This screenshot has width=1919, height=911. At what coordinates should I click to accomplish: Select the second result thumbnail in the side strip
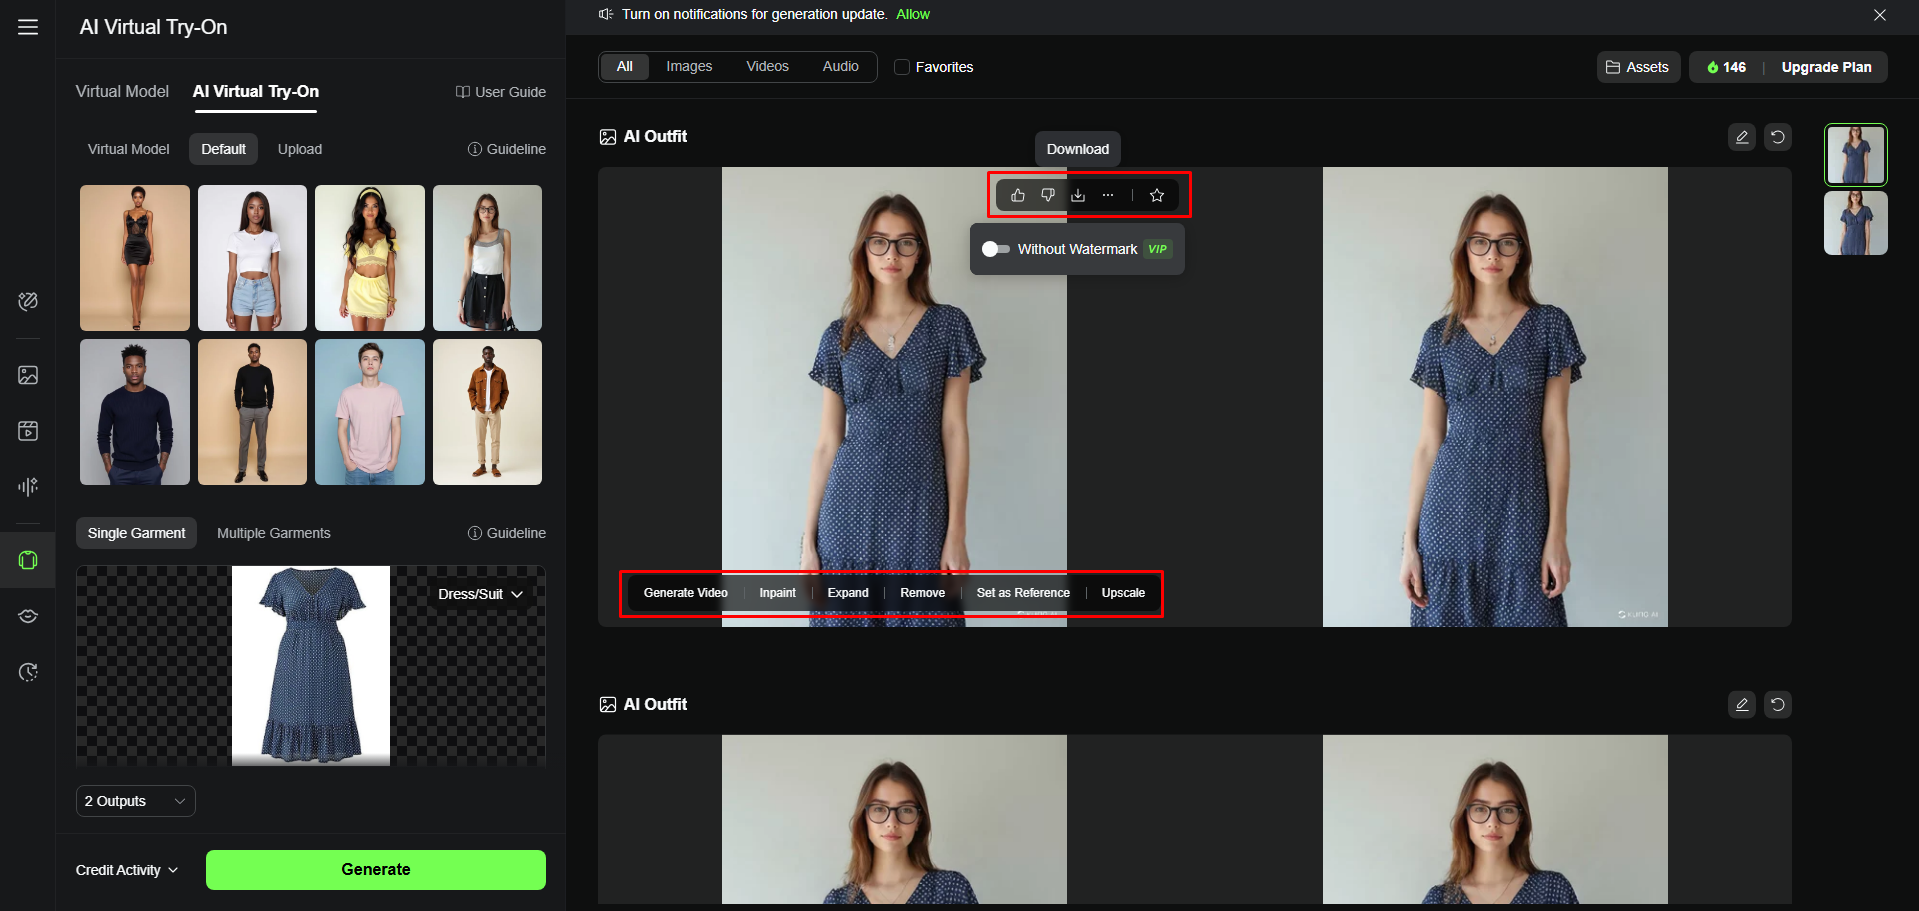point(1856,223)
